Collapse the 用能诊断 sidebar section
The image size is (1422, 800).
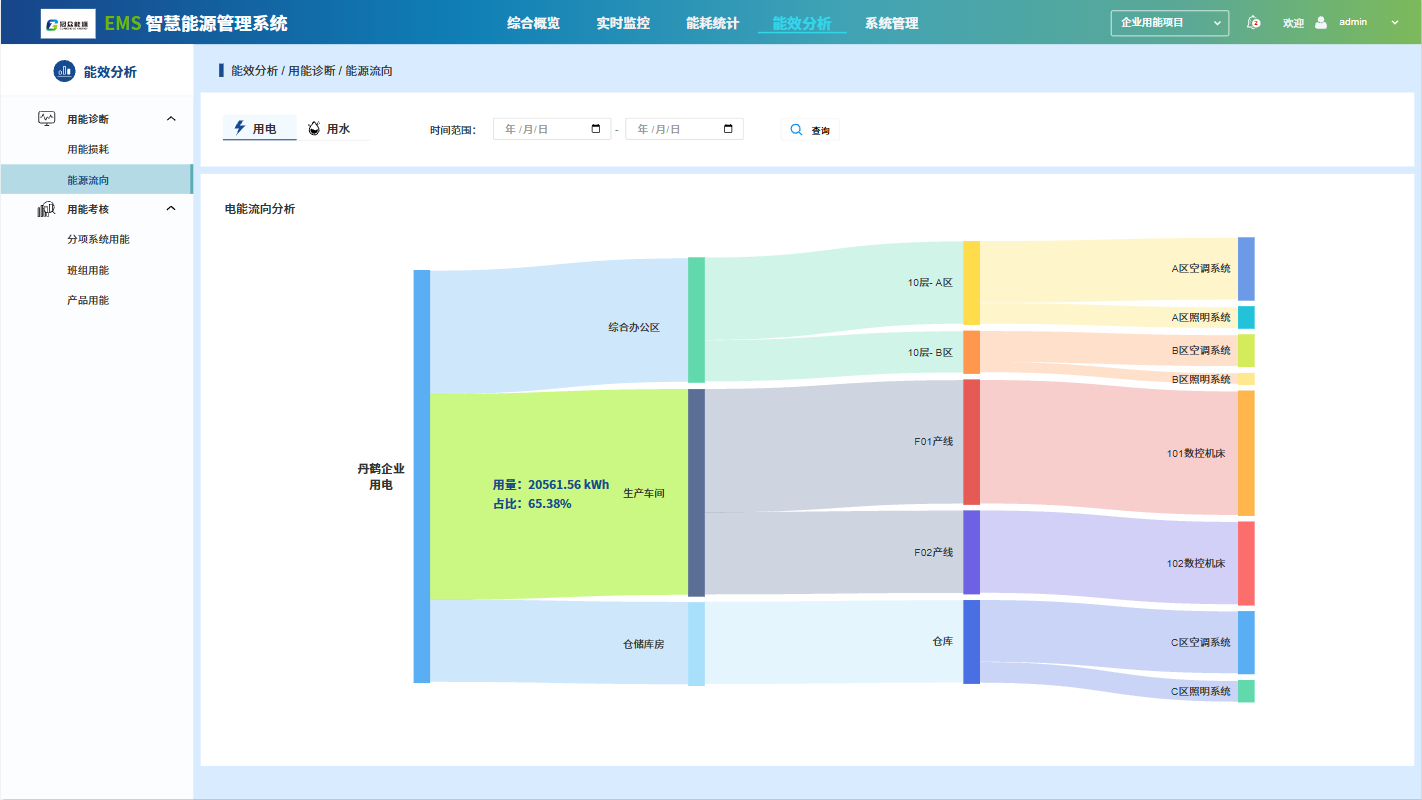pos(171,119)
